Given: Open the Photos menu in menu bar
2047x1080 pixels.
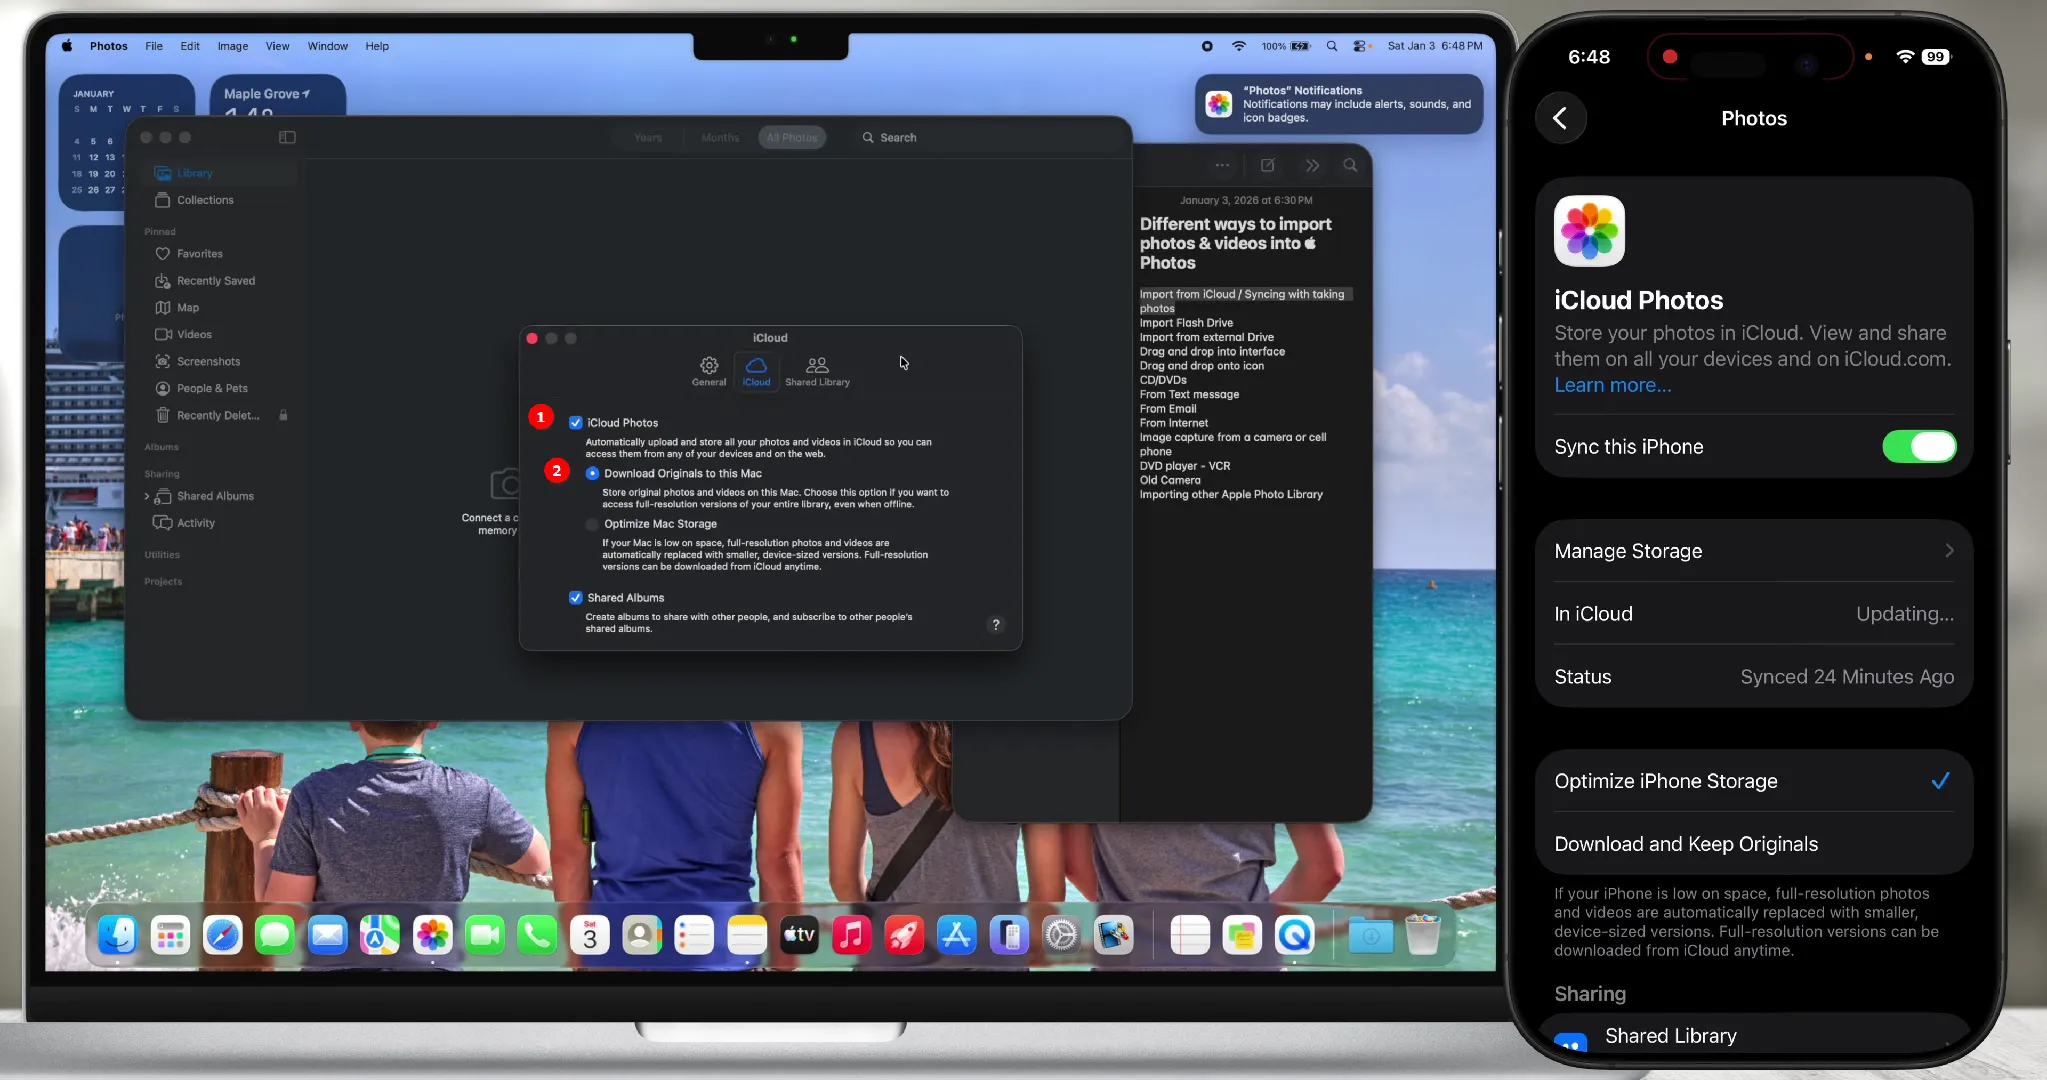Looking at the screenshot, I should click(108, 46).
